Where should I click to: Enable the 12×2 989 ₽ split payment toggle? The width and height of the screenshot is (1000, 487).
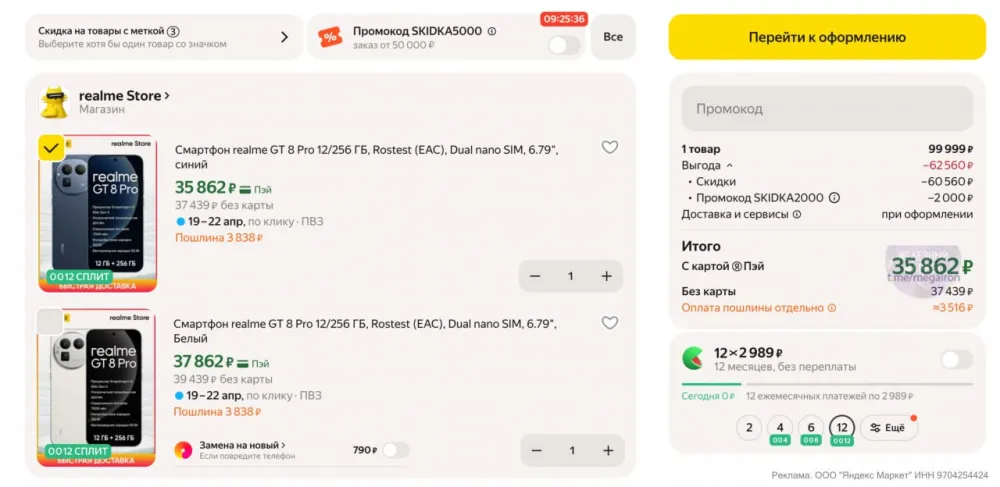[x=955, y=359]
